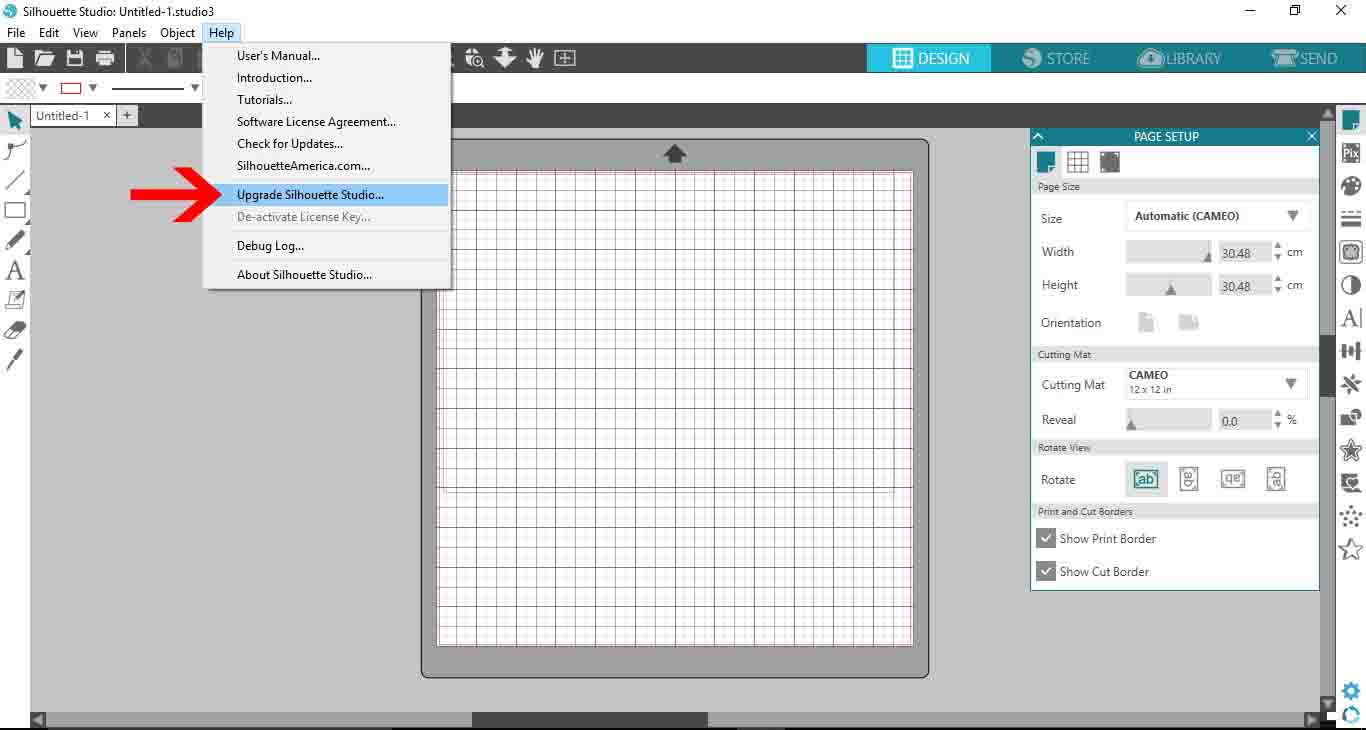Click the Width slider track
This screenshot has width=1366, height=730.
pyautogui.click(x=1169, y=252)
